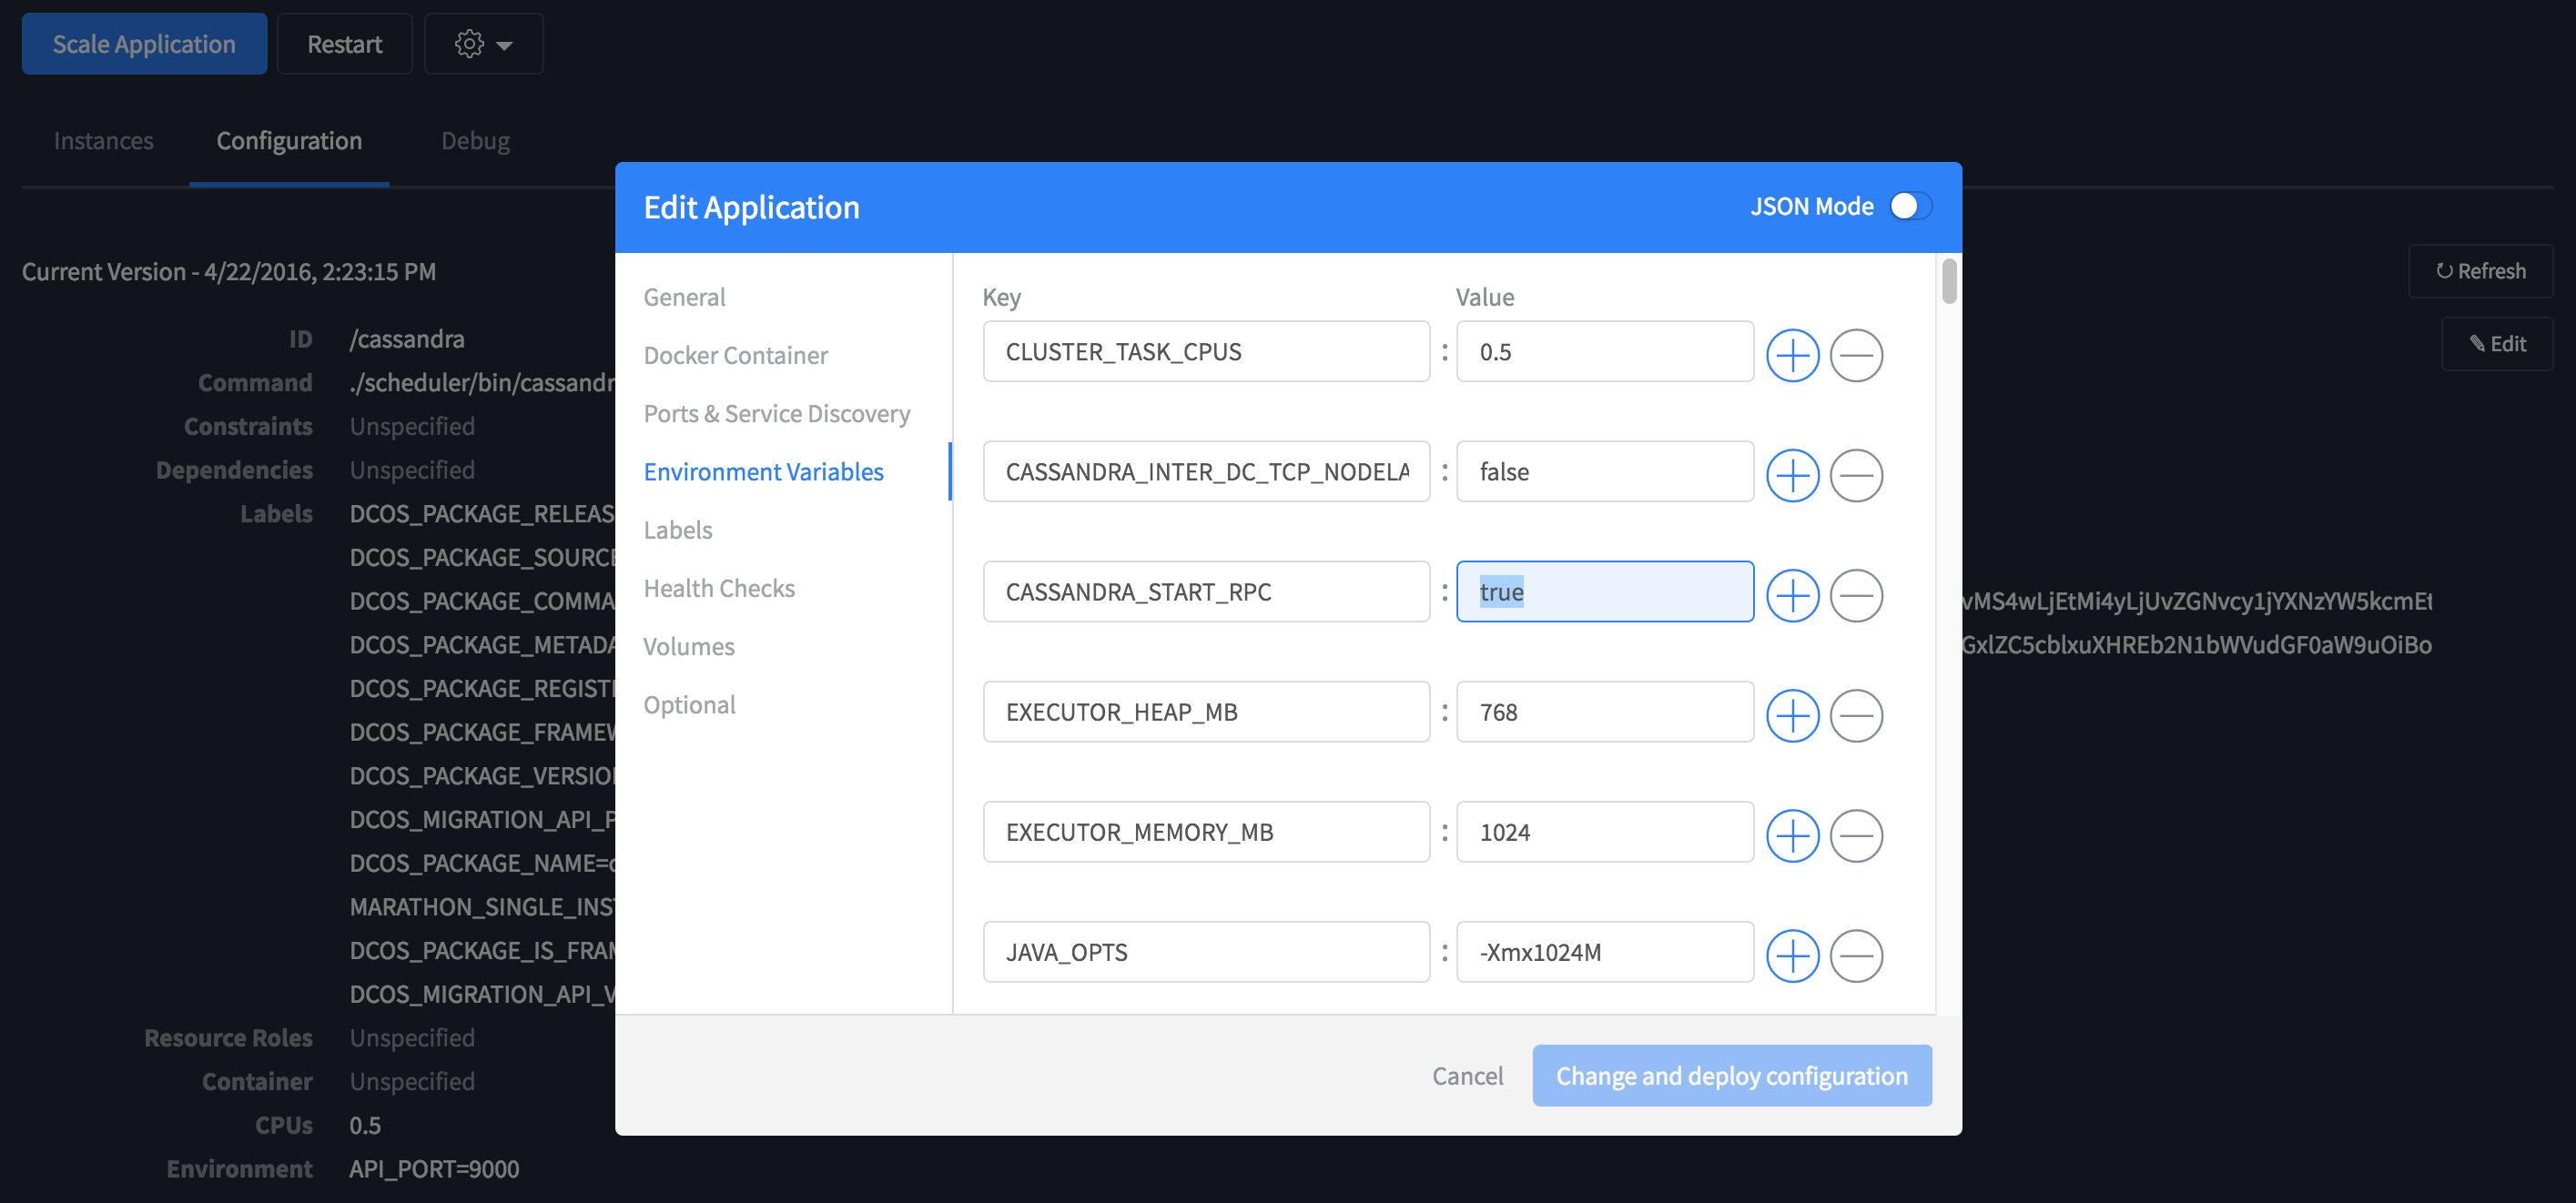Image resolution: width=2576 pixels, height=1203 pixels.
Task: Click plus icon beside CASSANDRA_START_RPC row
Action: [x=1791, y=595]
